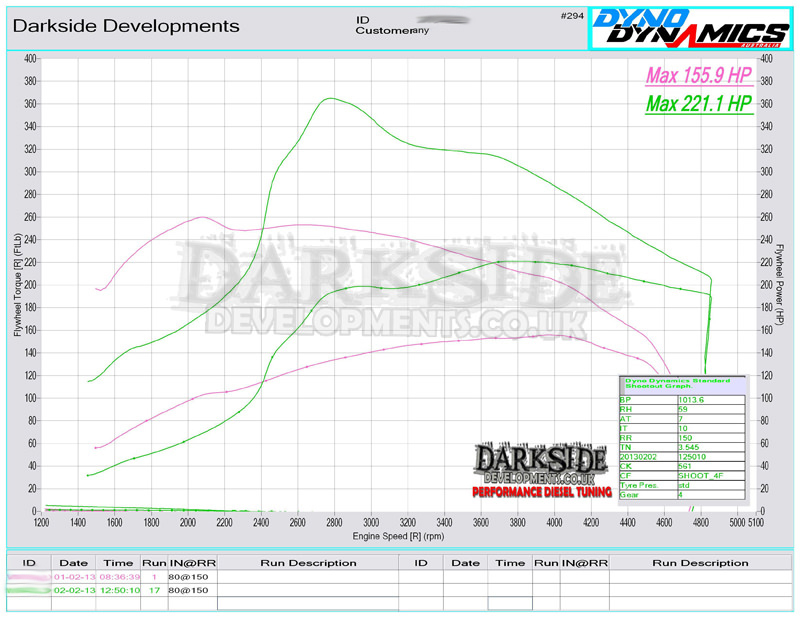
Task: Select the RR value '150' in info box
Action: (685, 438)
